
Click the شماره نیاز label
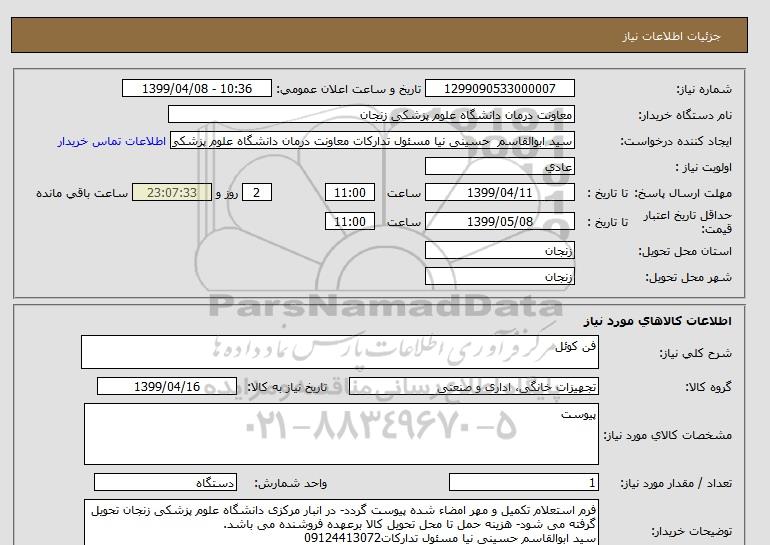704,89
